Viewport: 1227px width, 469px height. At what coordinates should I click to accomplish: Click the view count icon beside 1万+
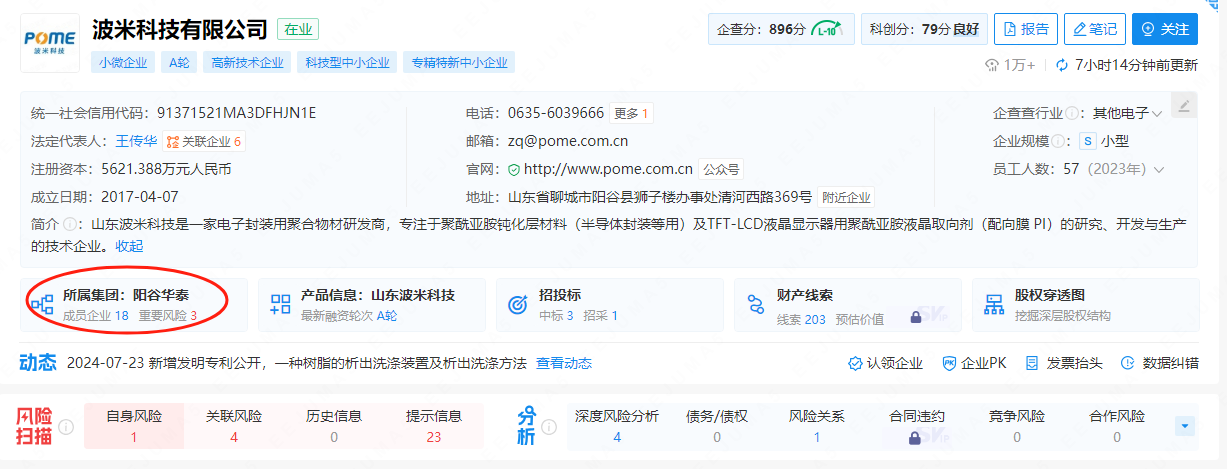993,65
